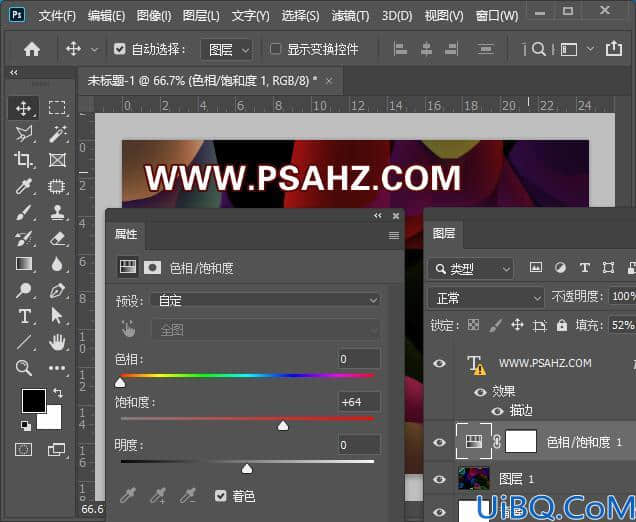
Task: Select the Brush tool
Action: click(x=24, y=213)
